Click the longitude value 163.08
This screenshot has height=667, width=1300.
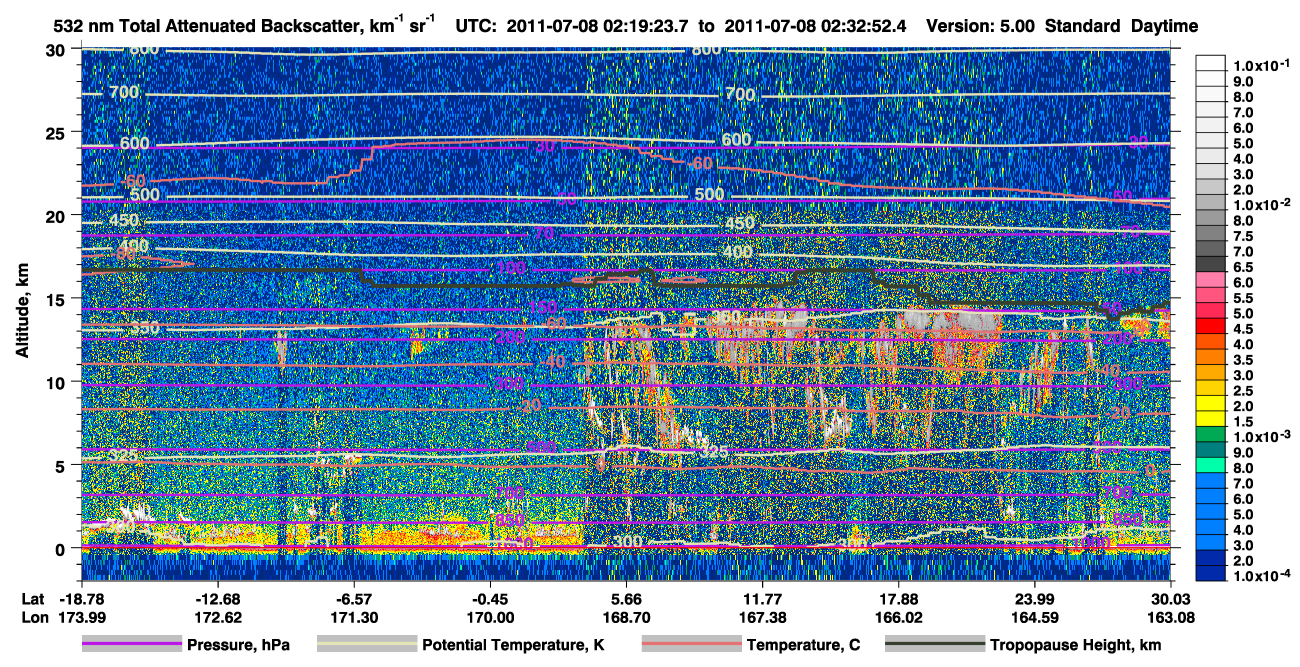(x=1170, y=617)
